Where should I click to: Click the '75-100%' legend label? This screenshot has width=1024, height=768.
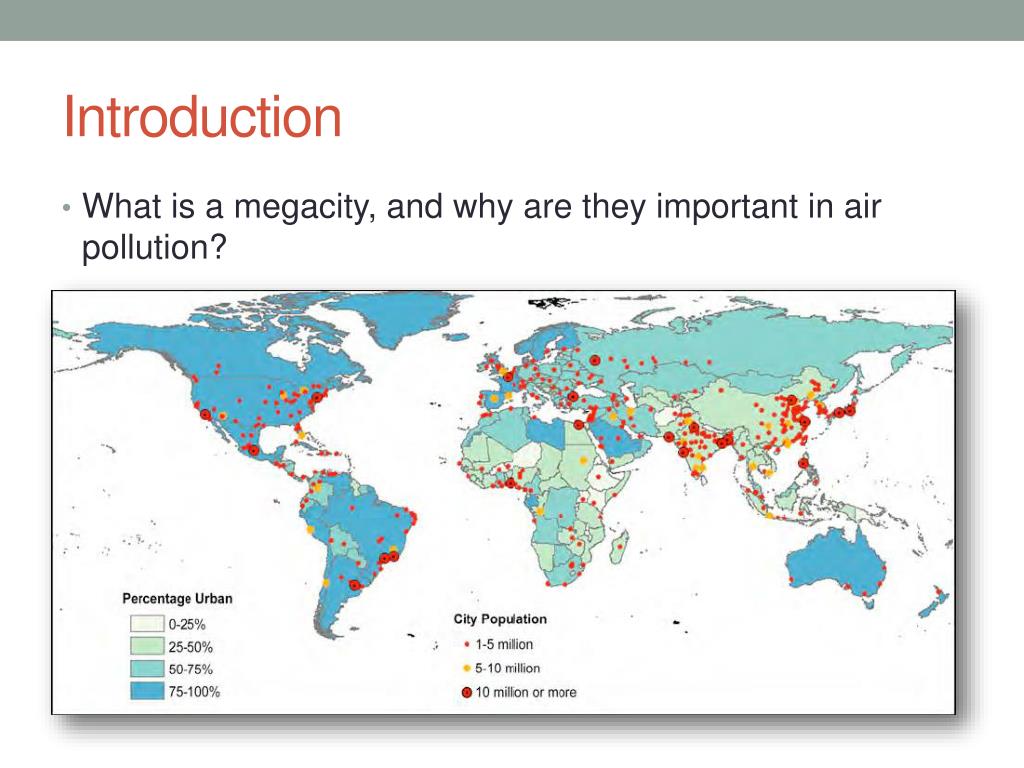tap(194, 692)
